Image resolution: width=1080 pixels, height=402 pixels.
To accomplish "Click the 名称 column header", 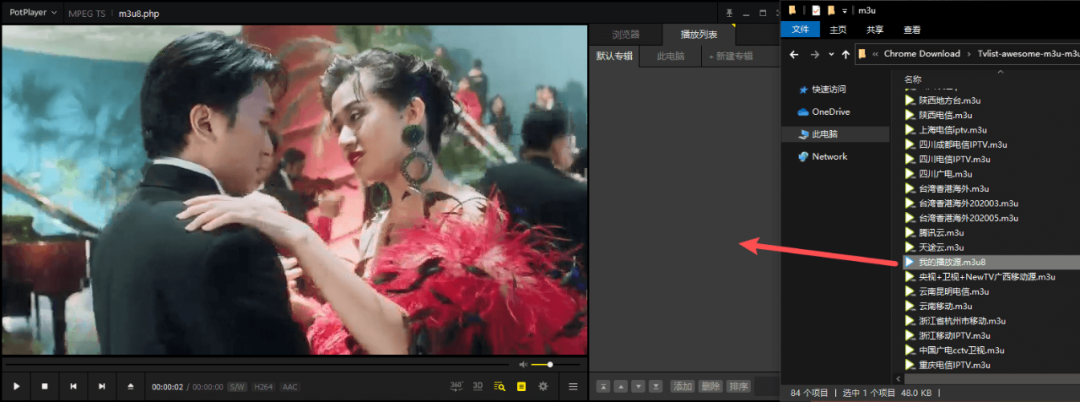I will (913, 79).
